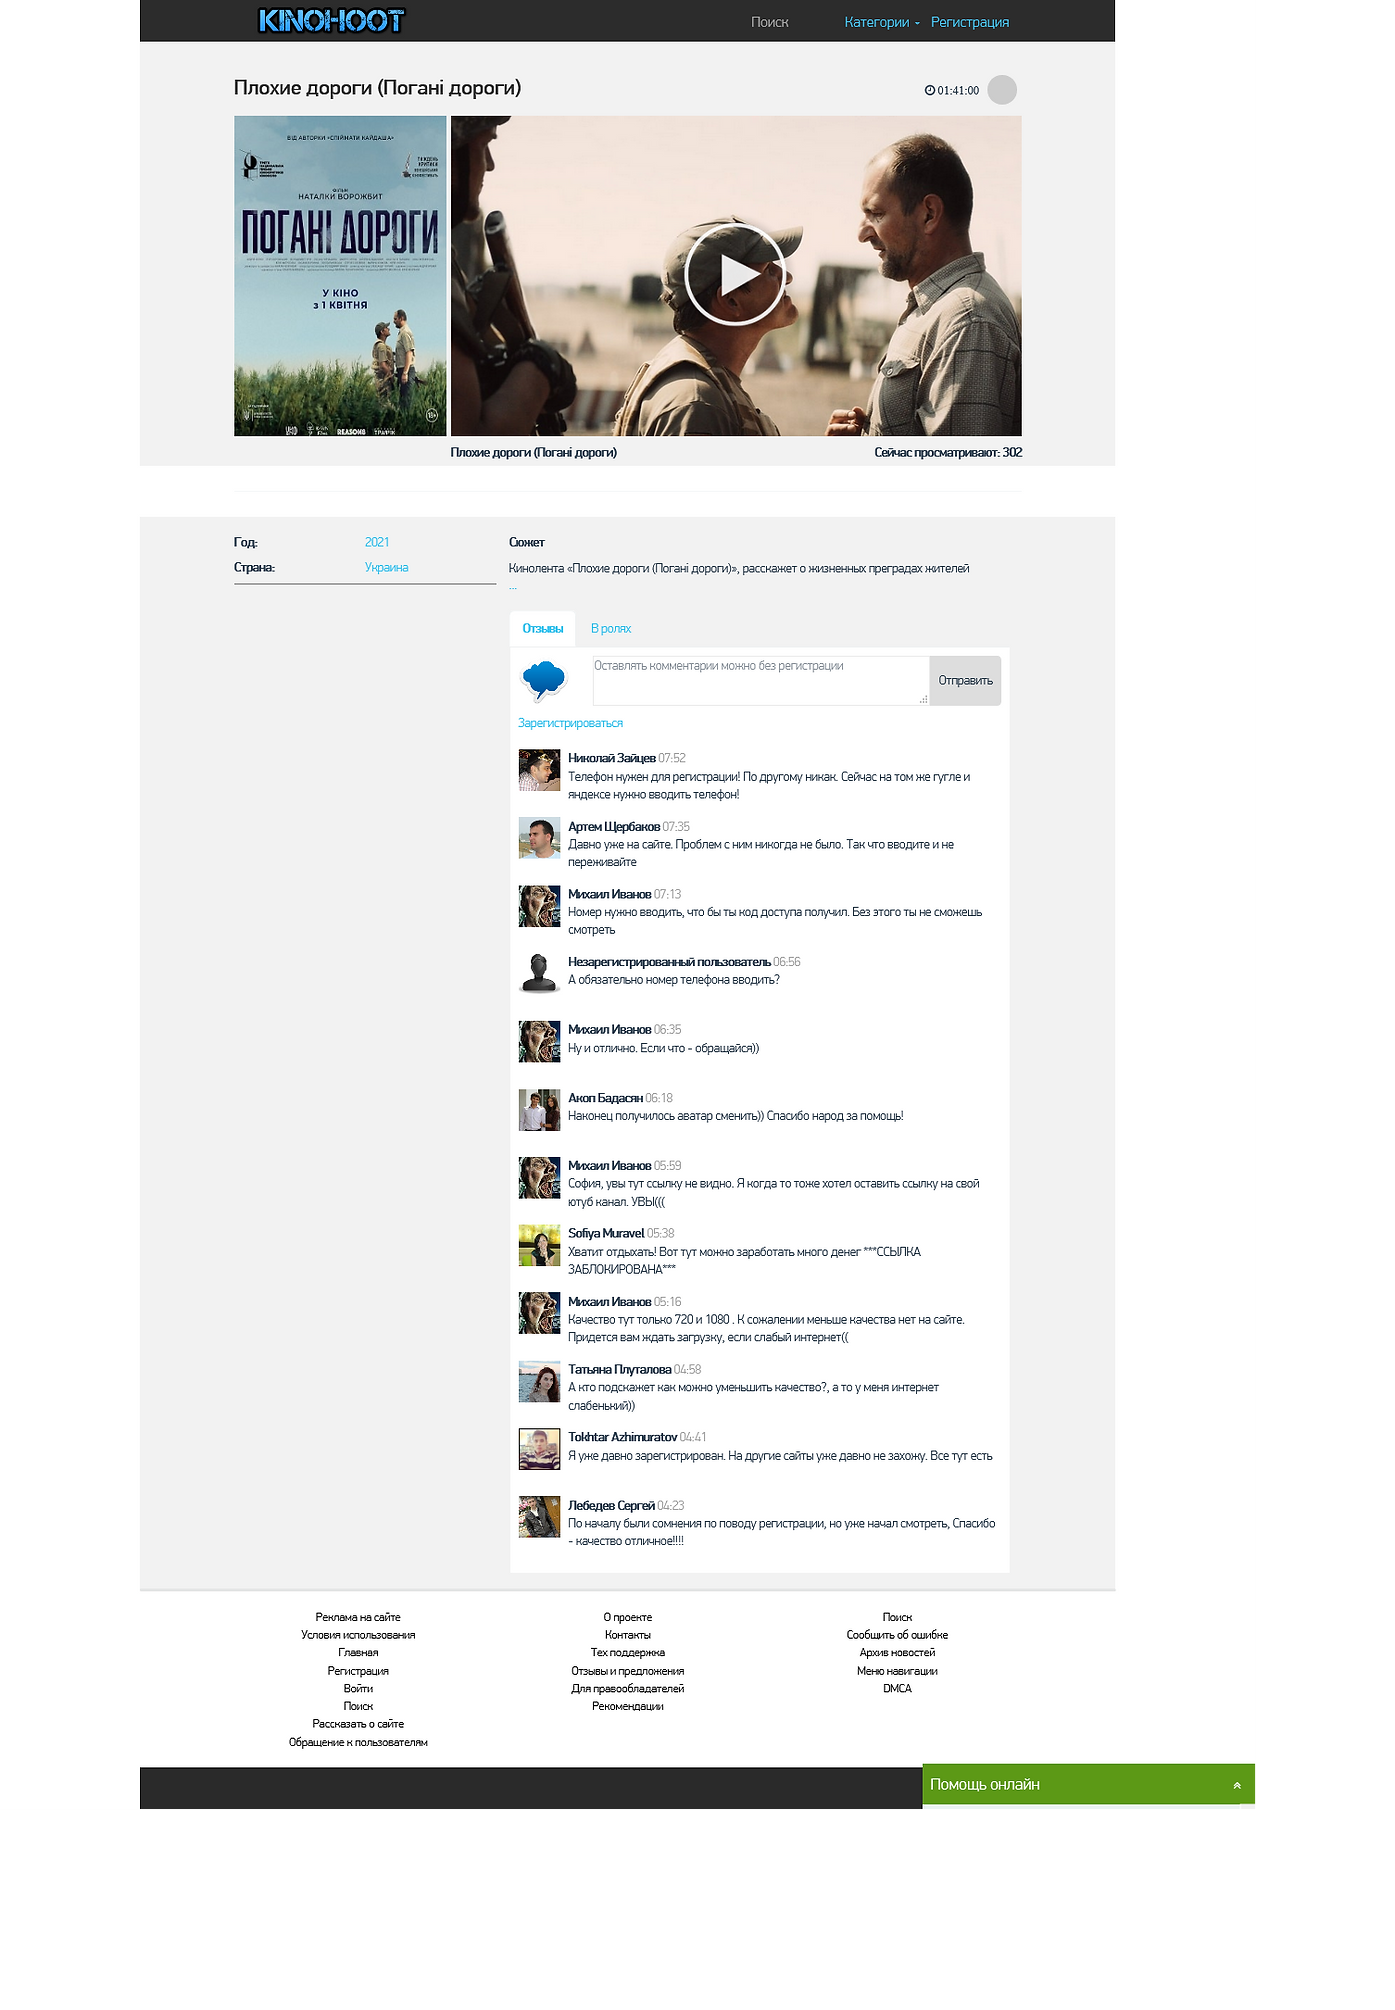
Task: Open Sofiya Muravel's avatar
Action: point(539,1245)
